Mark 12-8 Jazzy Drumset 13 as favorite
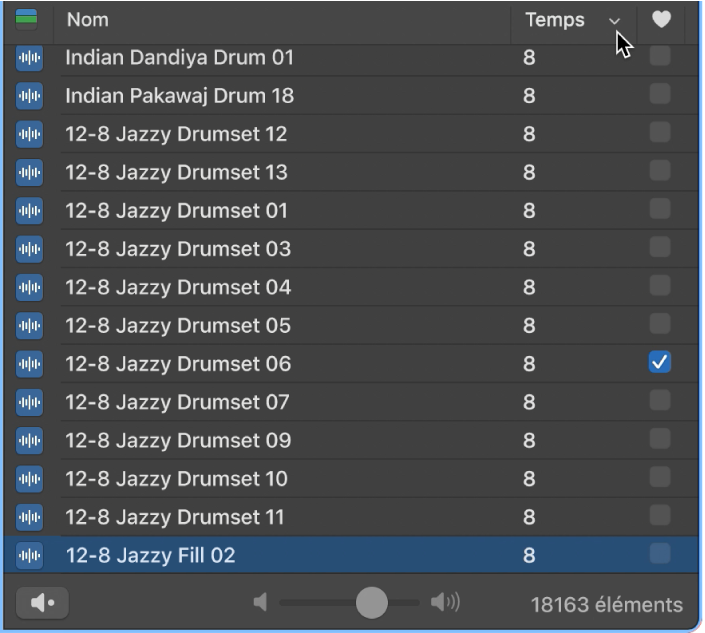 coord(660,172)
